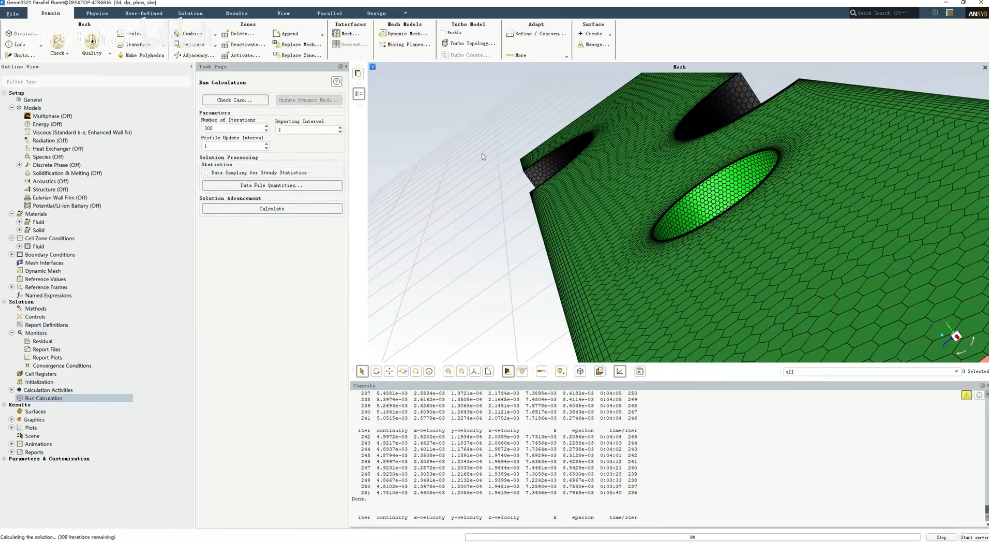This screenshot has height=543, width=989.
Task: Click the Reporting Interval input field
Action: click(306, 129)
